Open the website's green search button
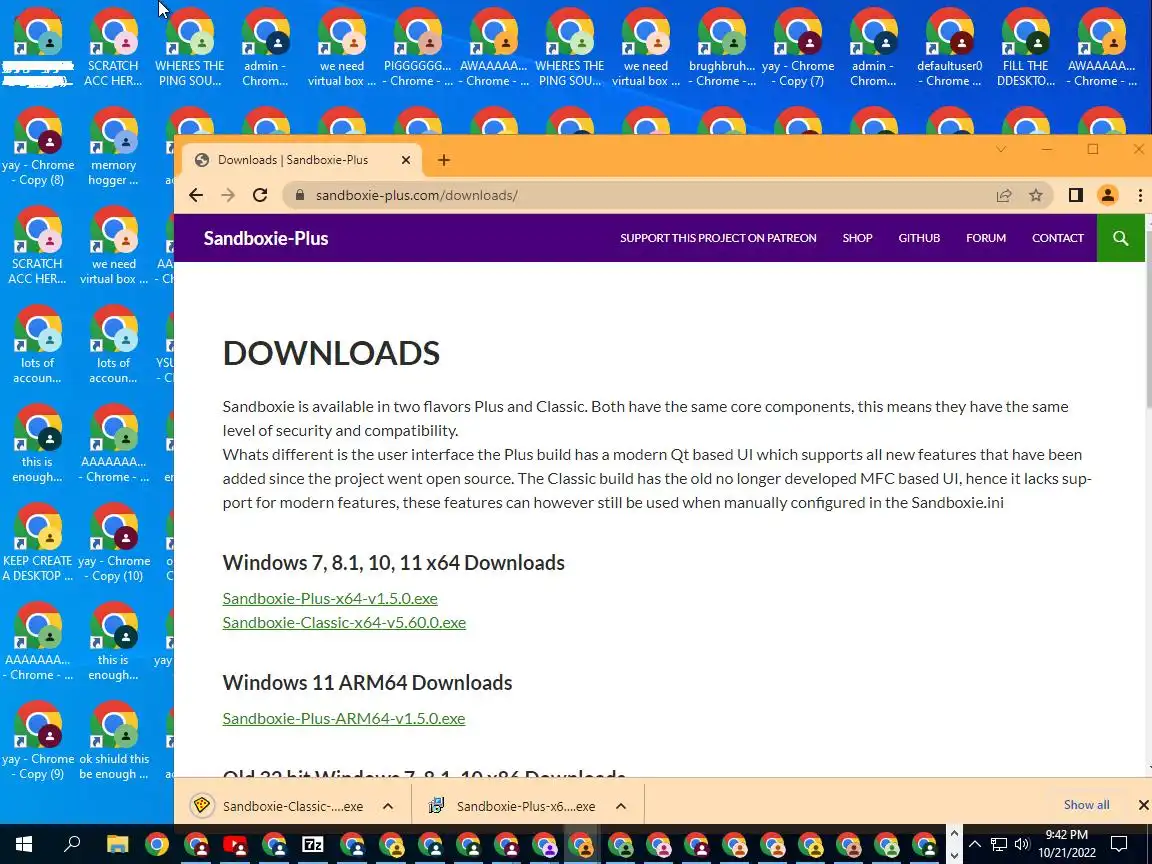The image size is (1152, 864). tap(1120, 238)
